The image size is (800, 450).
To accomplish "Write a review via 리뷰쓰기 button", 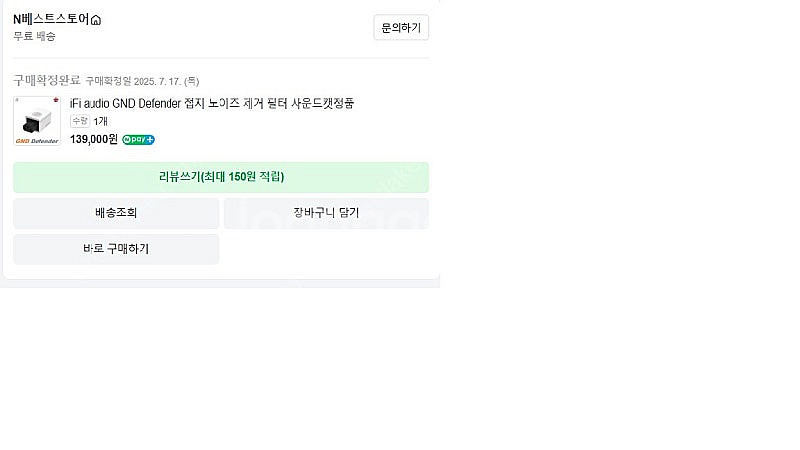I will pyautogui.click(x=221, y=177).
